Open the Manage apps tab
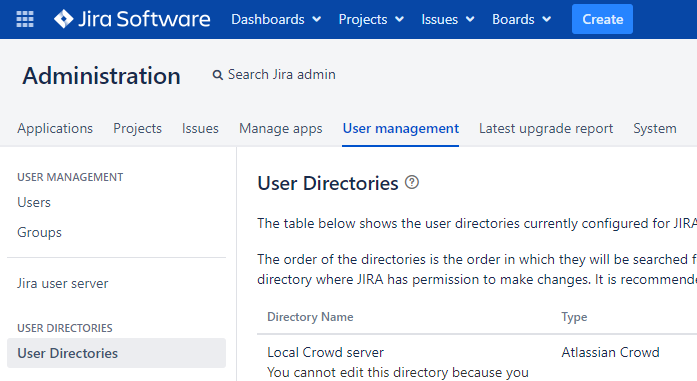Screen dimensions: 697x381 (x=280, y=128)
